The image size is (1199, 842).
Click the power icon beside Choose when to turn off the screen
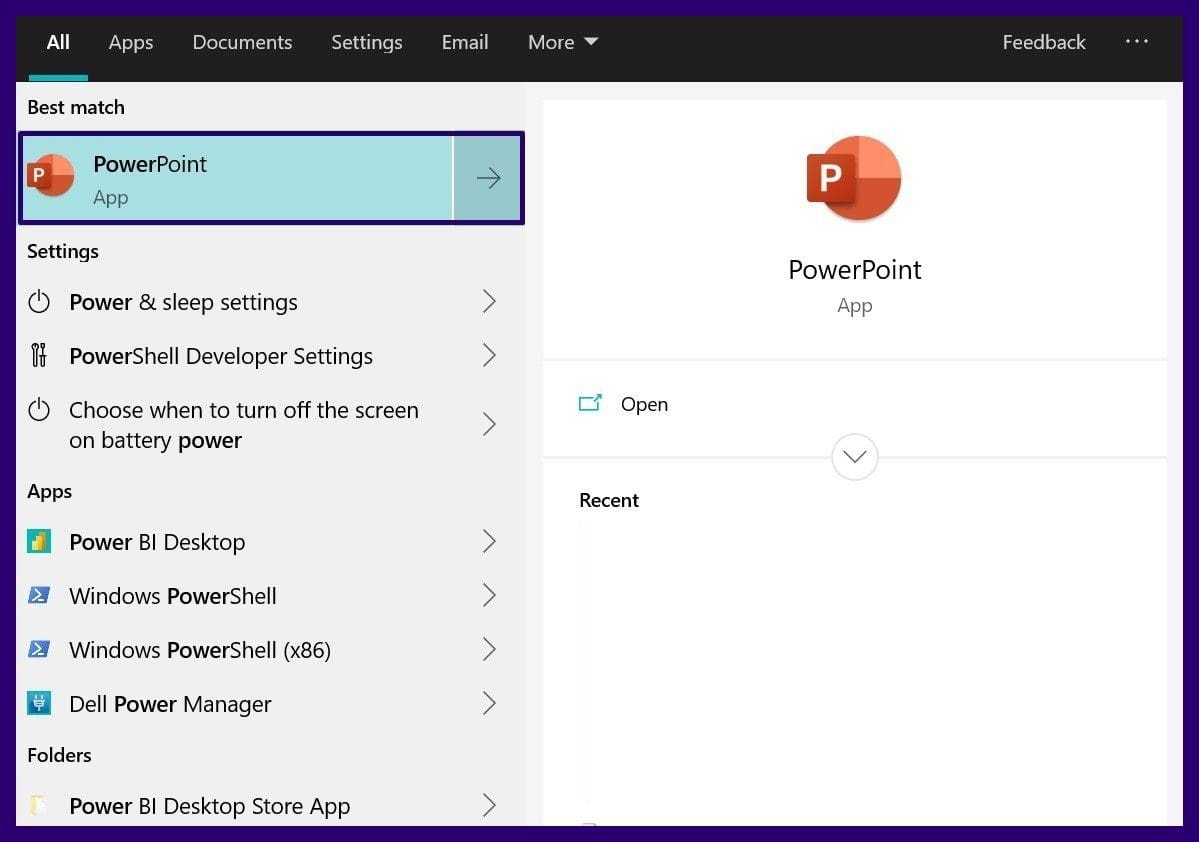39,410
